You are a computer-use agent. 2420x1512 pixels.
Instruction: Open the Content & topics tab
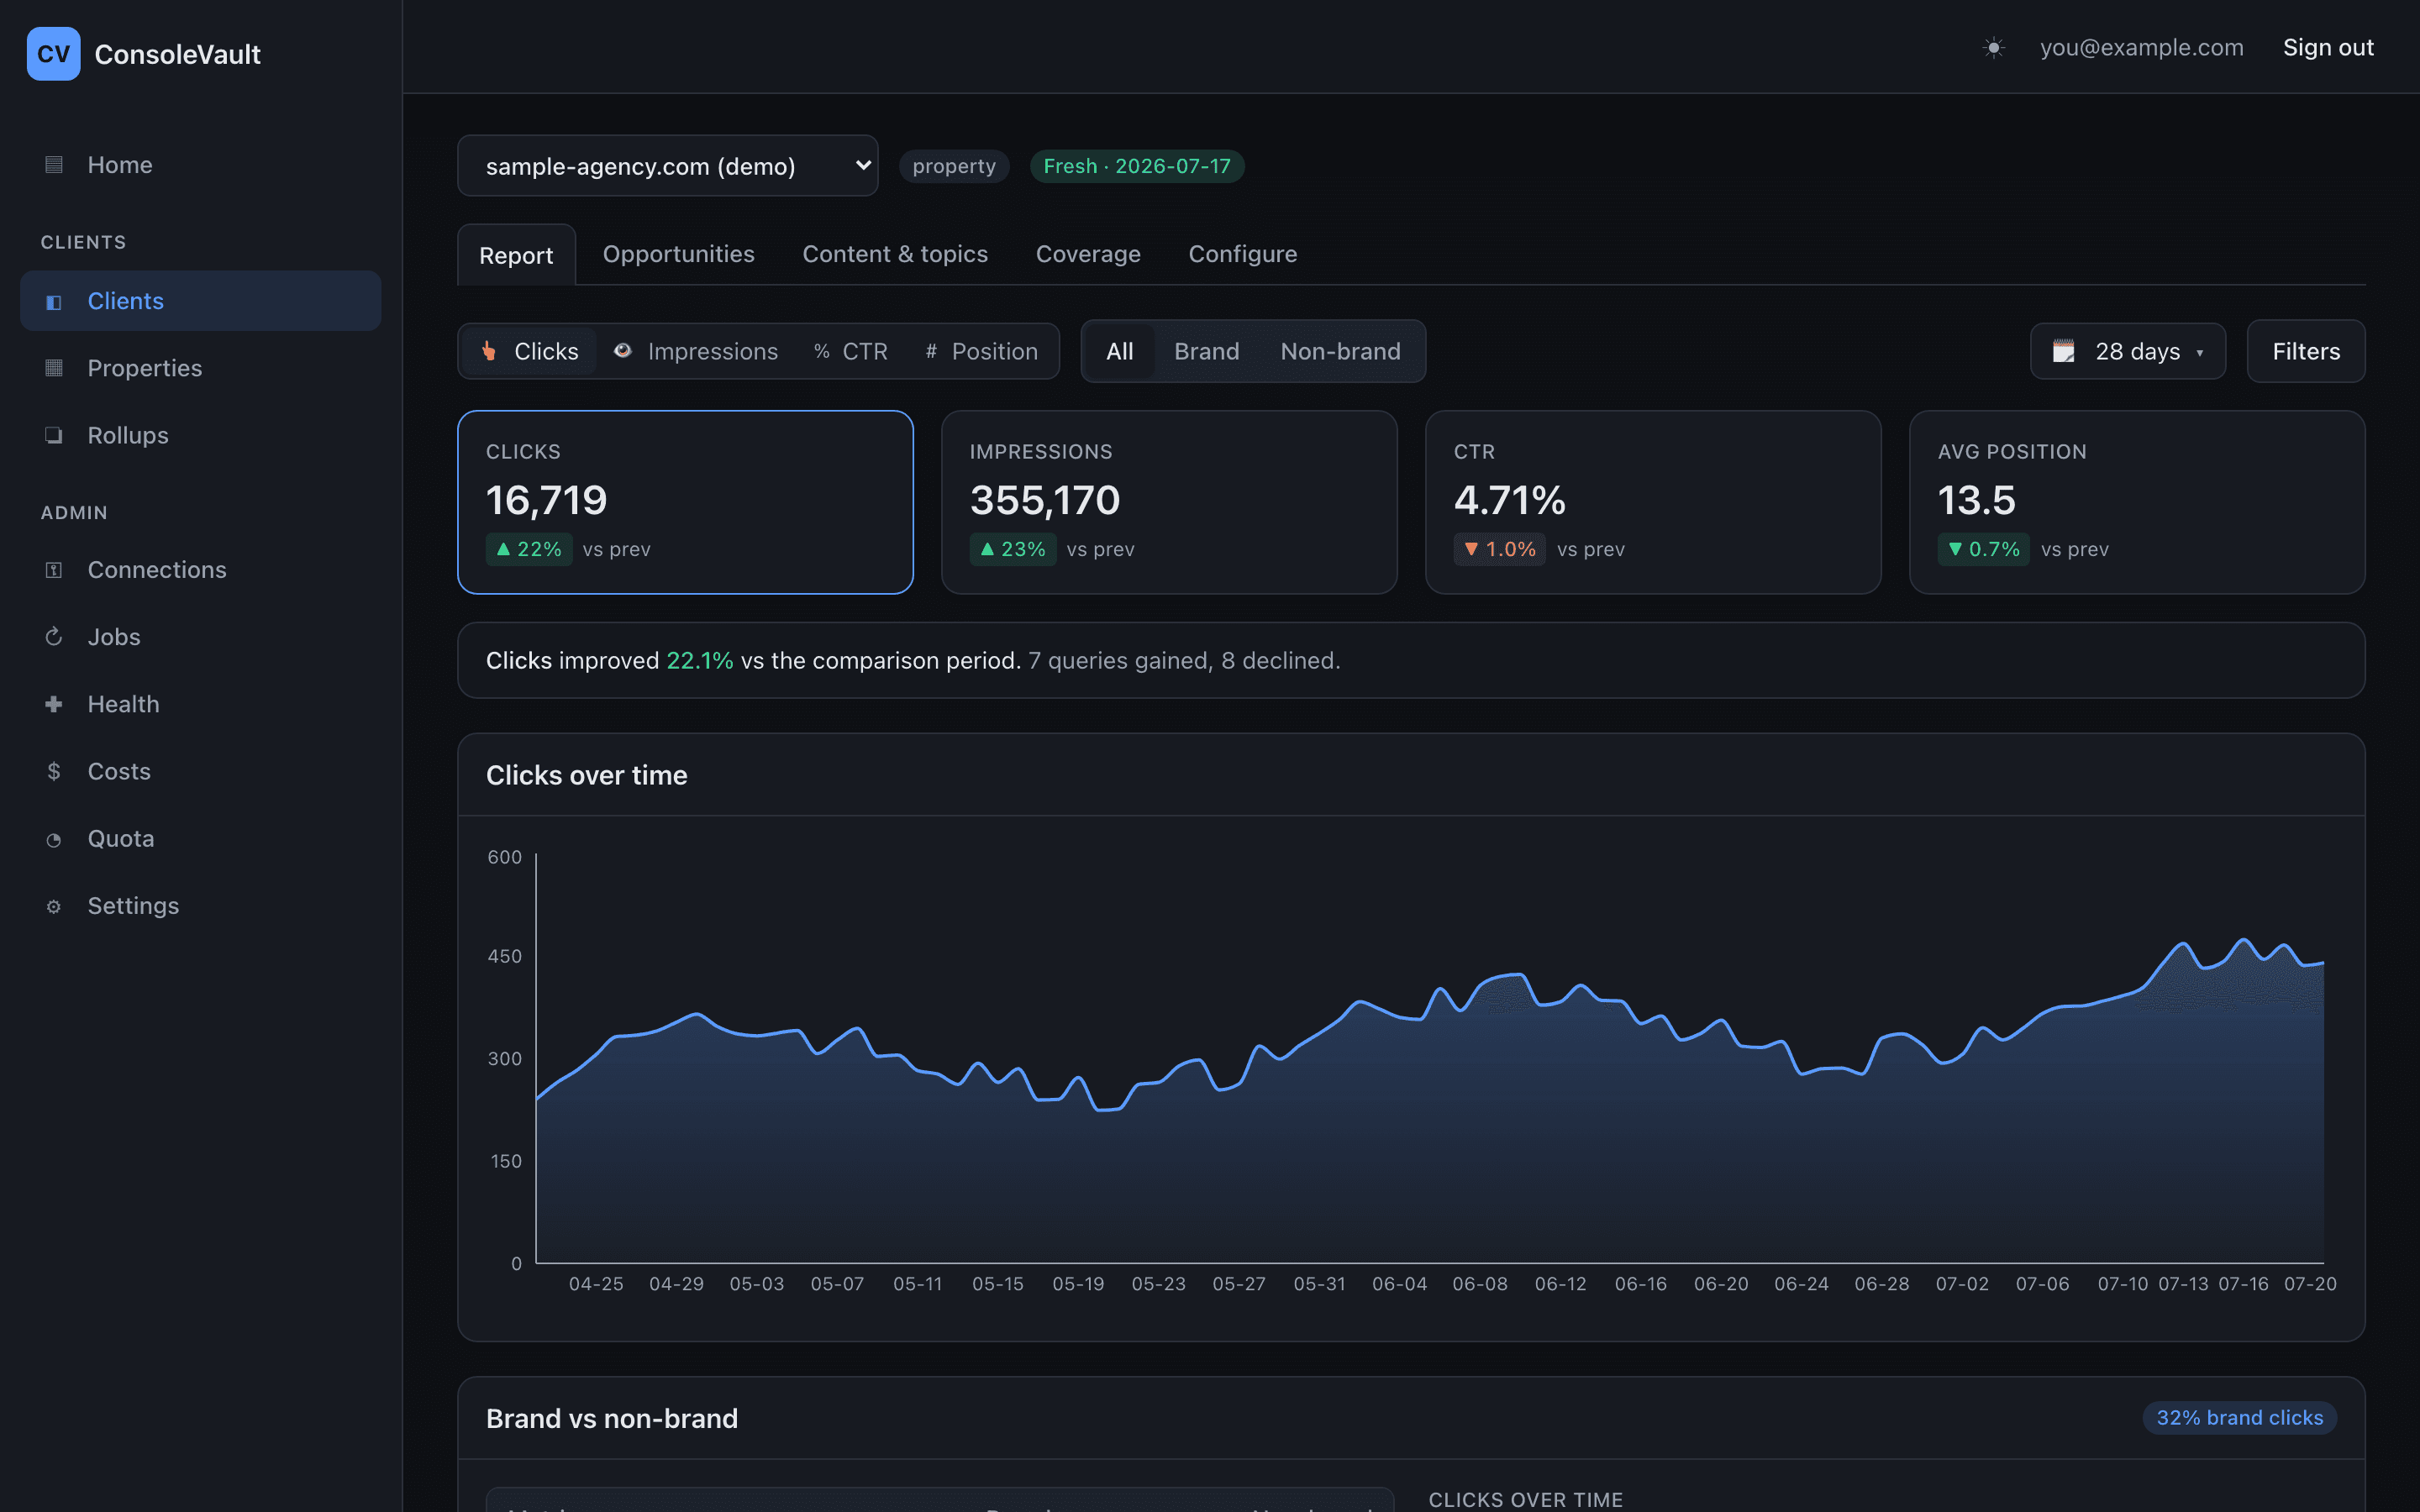point(895,254)
